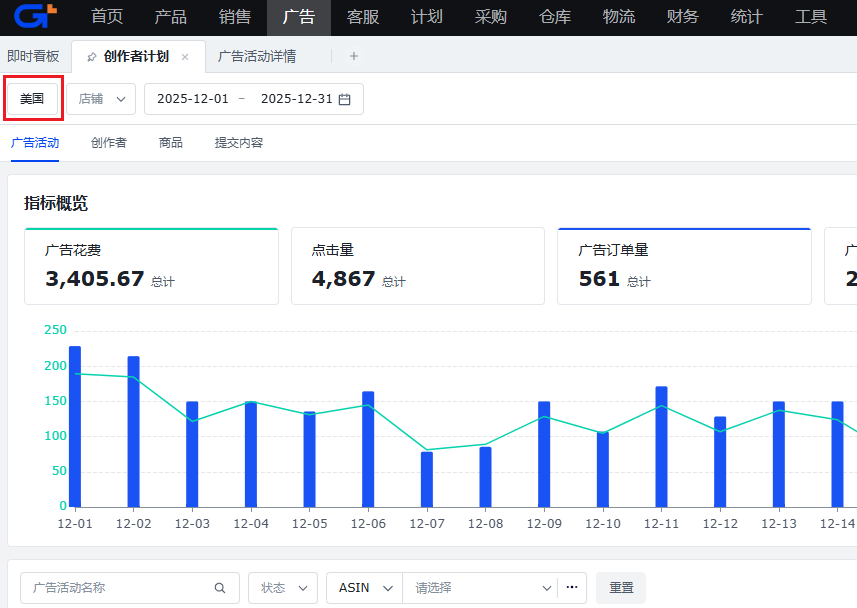
Task: Select the 创作者 sub-tab
Action: click(109, 143)
